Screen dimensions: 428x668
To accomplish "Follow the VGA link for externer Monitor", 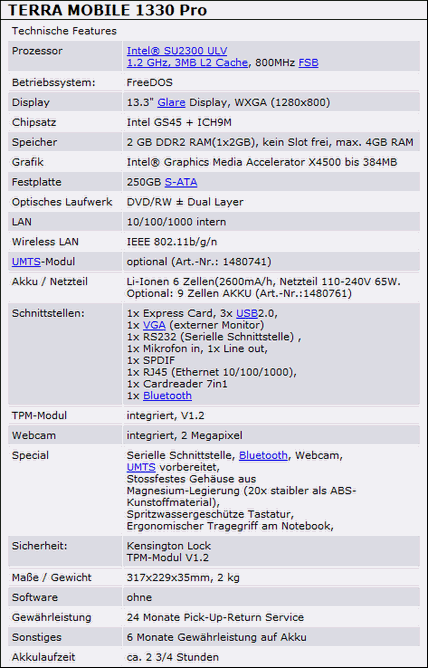I will 154,325.
